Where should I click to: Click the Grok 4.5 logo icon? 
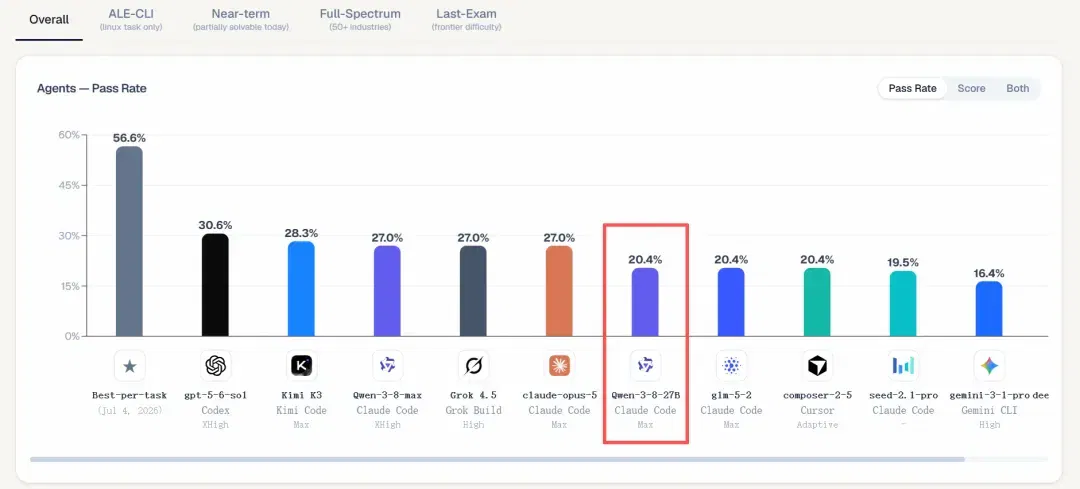click(x=473, y=366)
